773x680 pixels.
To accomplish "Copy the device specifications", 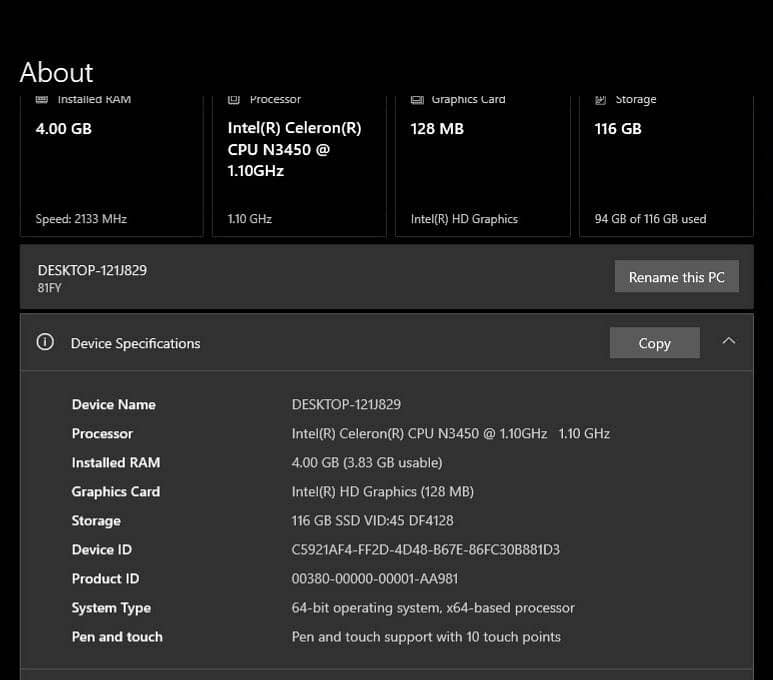I will click(x=654, y=343).
